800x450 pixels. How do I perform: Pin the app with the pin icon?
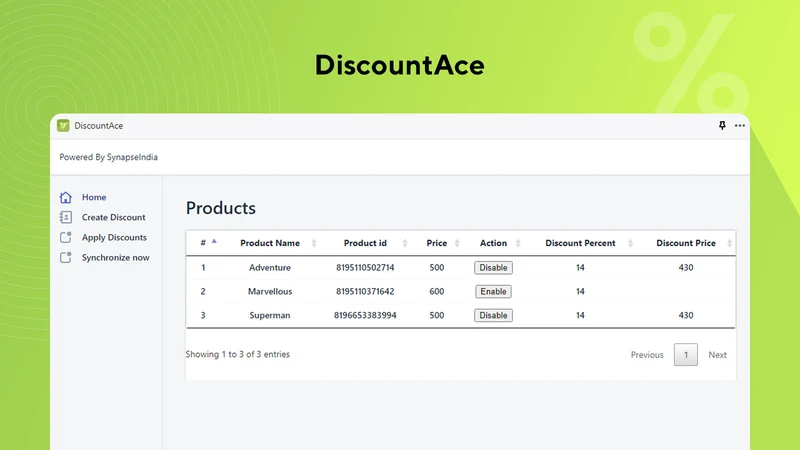coord(722,126)
